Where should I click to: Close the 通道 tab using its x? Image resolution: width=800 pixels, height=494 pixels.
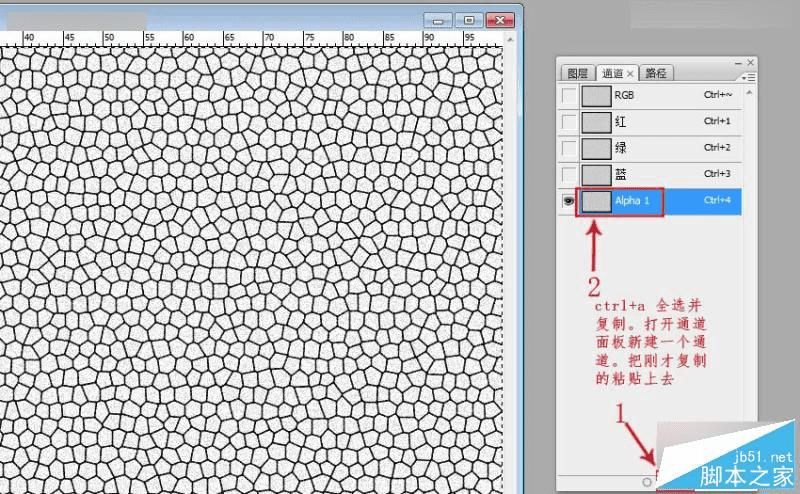tap(630, 74)
